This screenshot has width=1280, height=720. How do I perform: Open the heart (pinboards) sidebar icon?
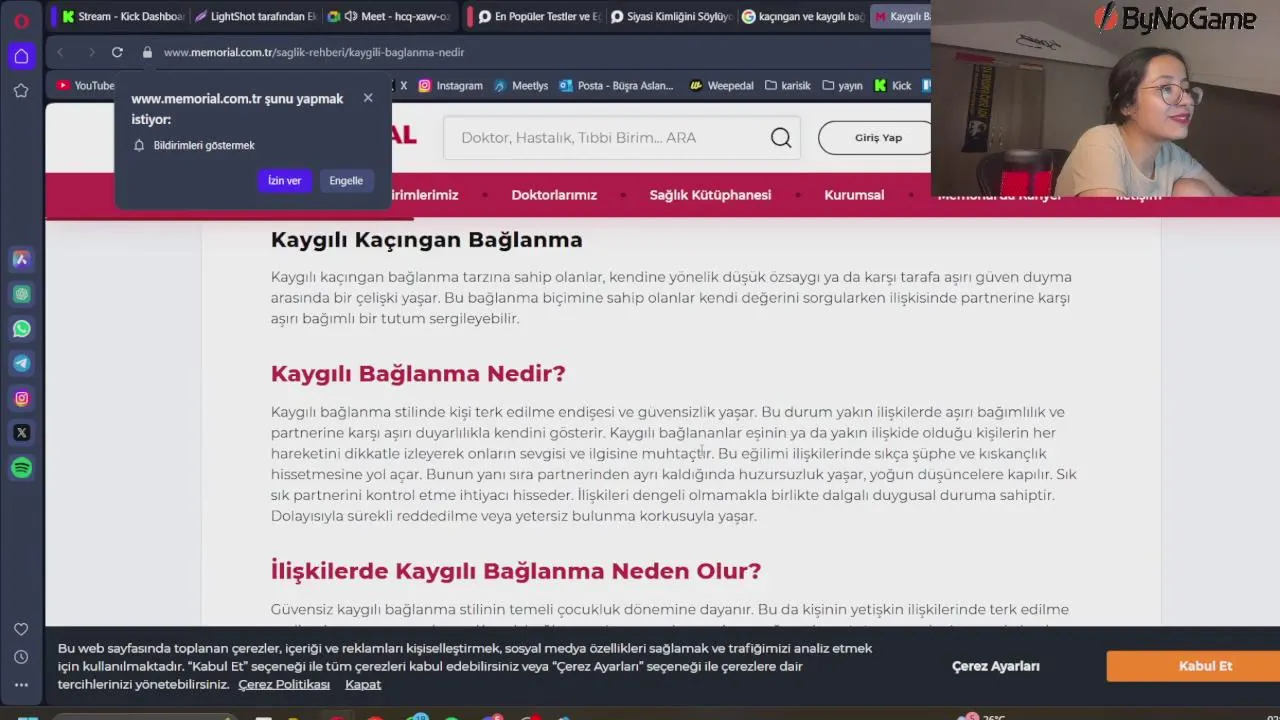[21, 629]
